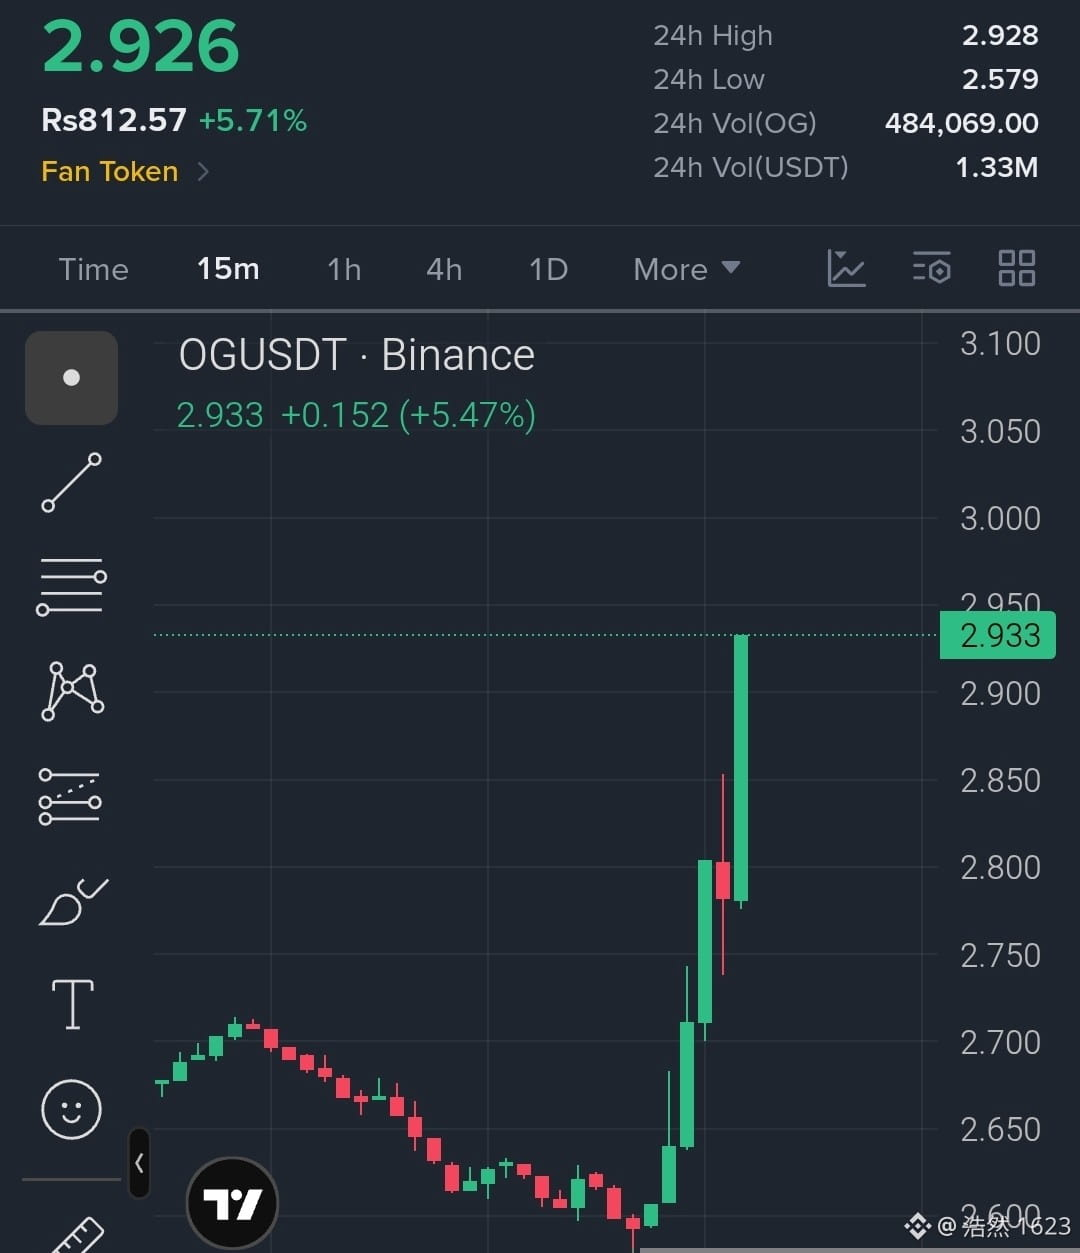Image resolution: width=1080 pixels, height=1253 pixels.
Task: Select the trend line drawing tool
Action: point(71,483)
